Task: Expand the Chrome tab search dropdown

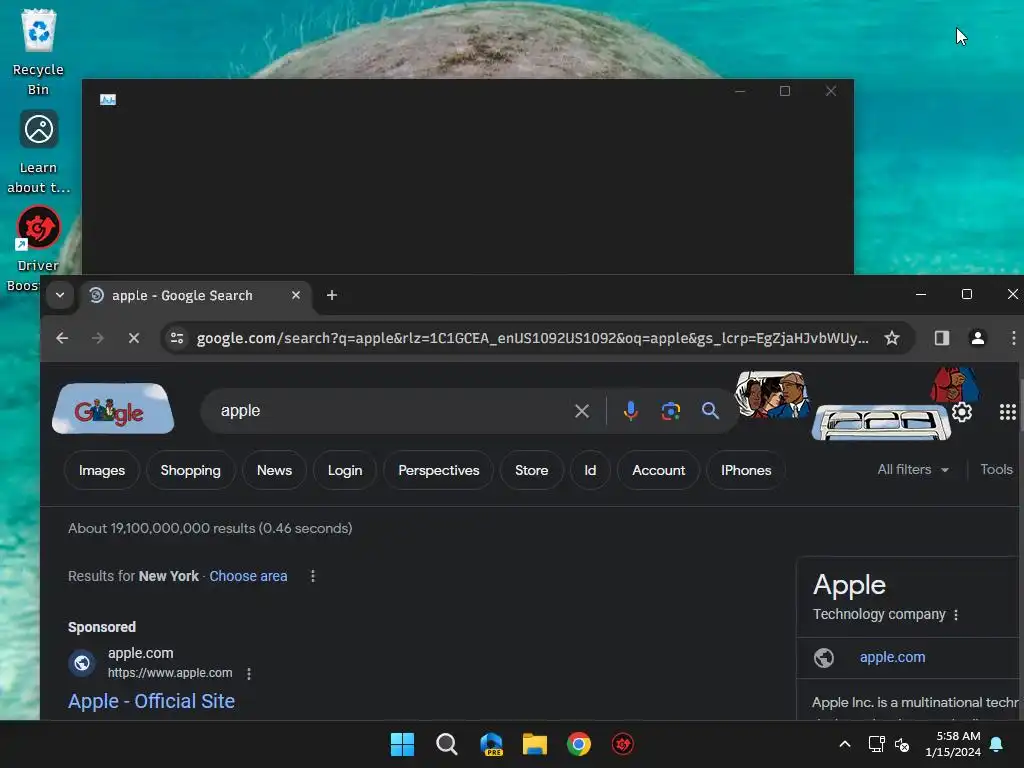Action: 60,295
